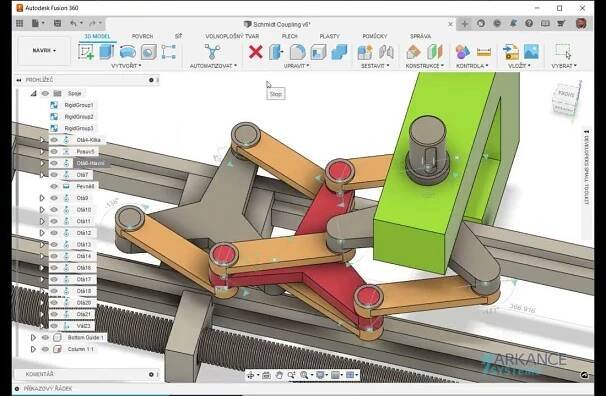Expand the Bottom Guide 1 component

point(33,337)
